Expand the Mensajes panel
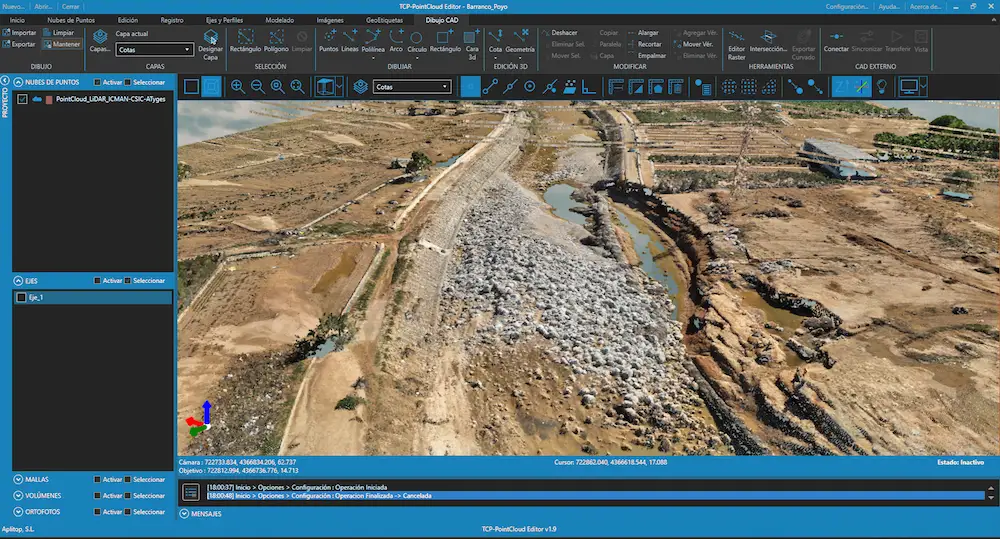Image resolution: width=1000 pixels, height=539 pixels. coord(184,513)
